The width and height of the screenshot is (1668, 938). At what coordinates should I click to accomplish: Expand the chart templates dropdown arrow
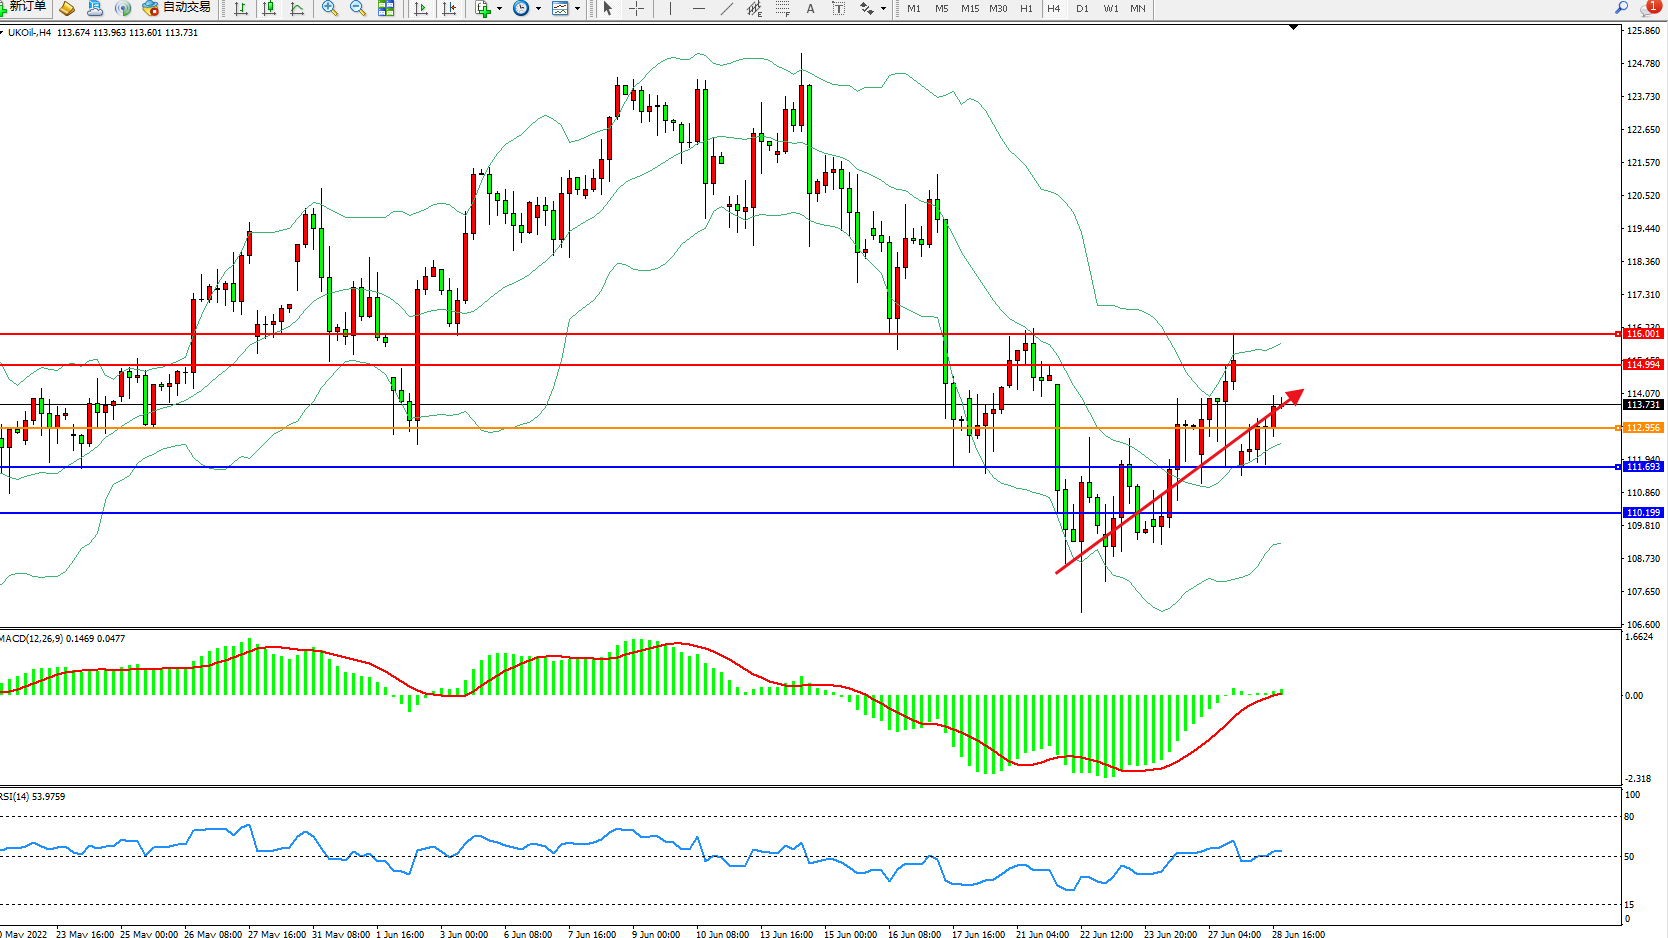click(577, 8)
